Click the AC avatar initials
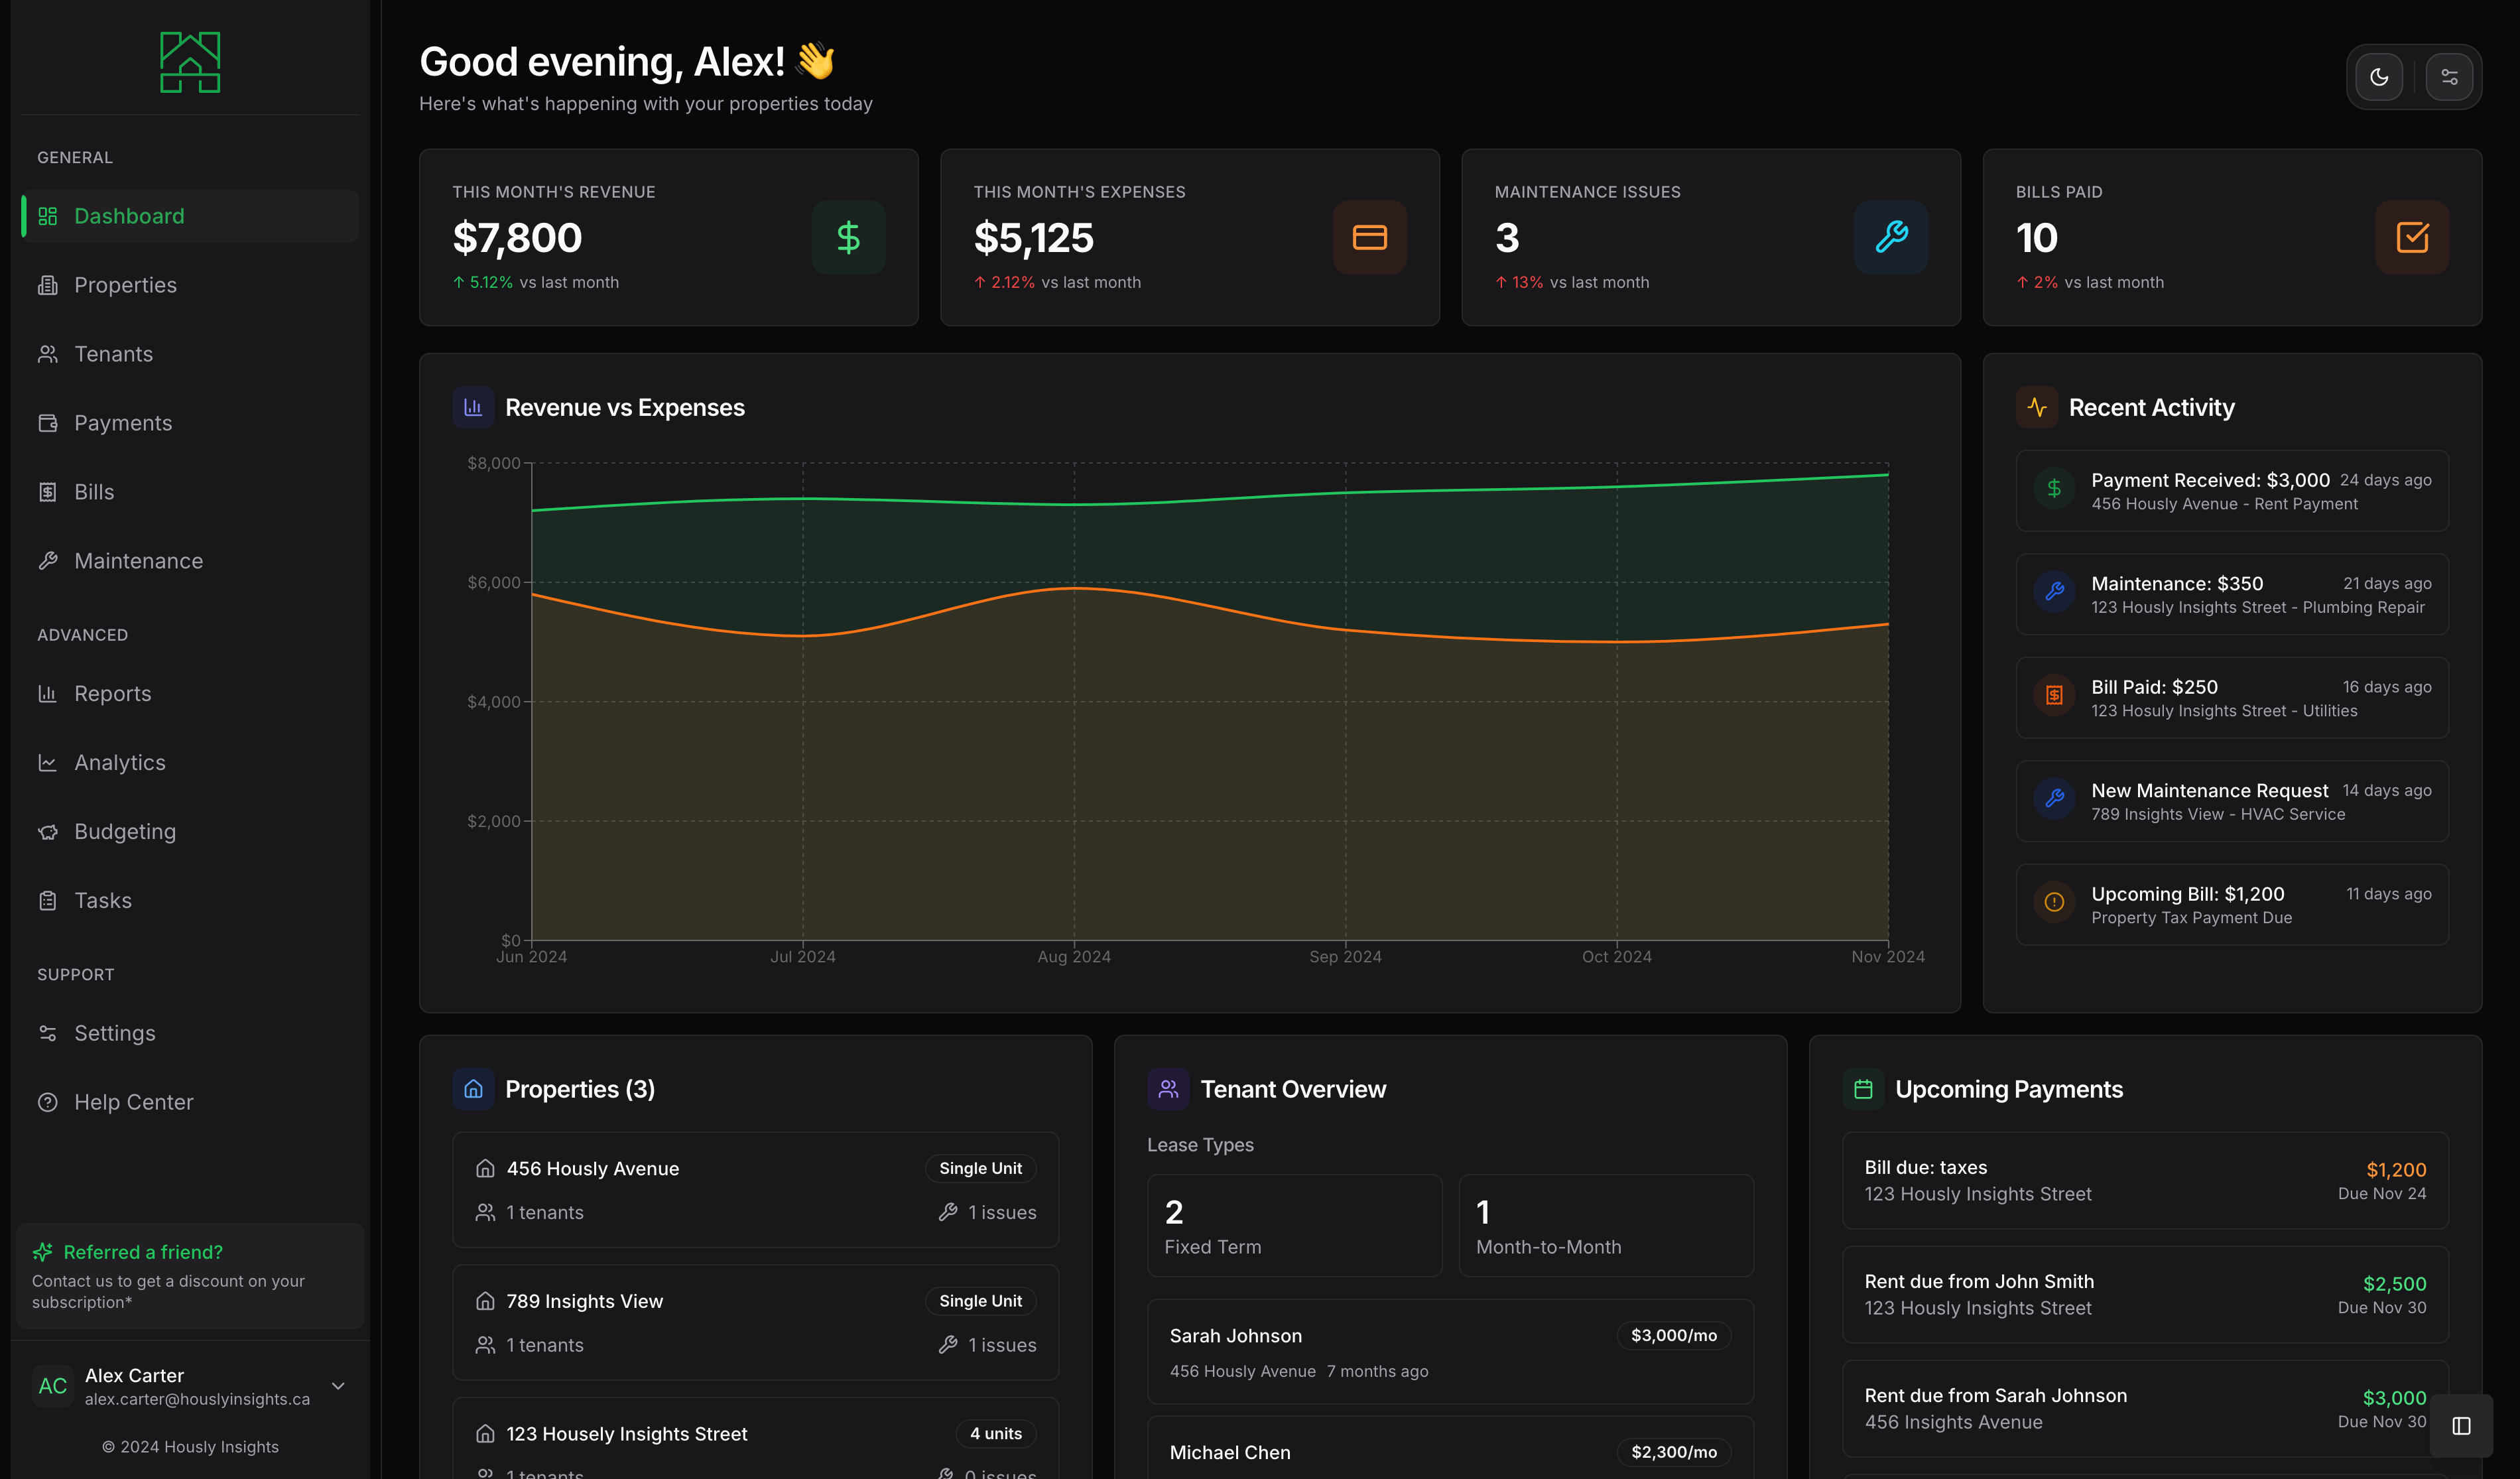 (53, 1386)
